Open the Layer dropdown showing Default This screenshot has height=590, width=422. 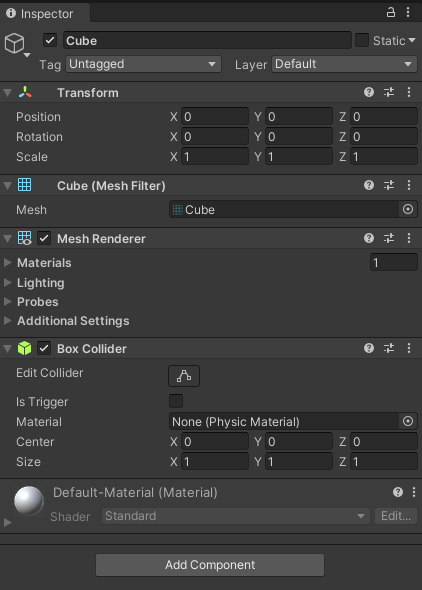(344, 64)
